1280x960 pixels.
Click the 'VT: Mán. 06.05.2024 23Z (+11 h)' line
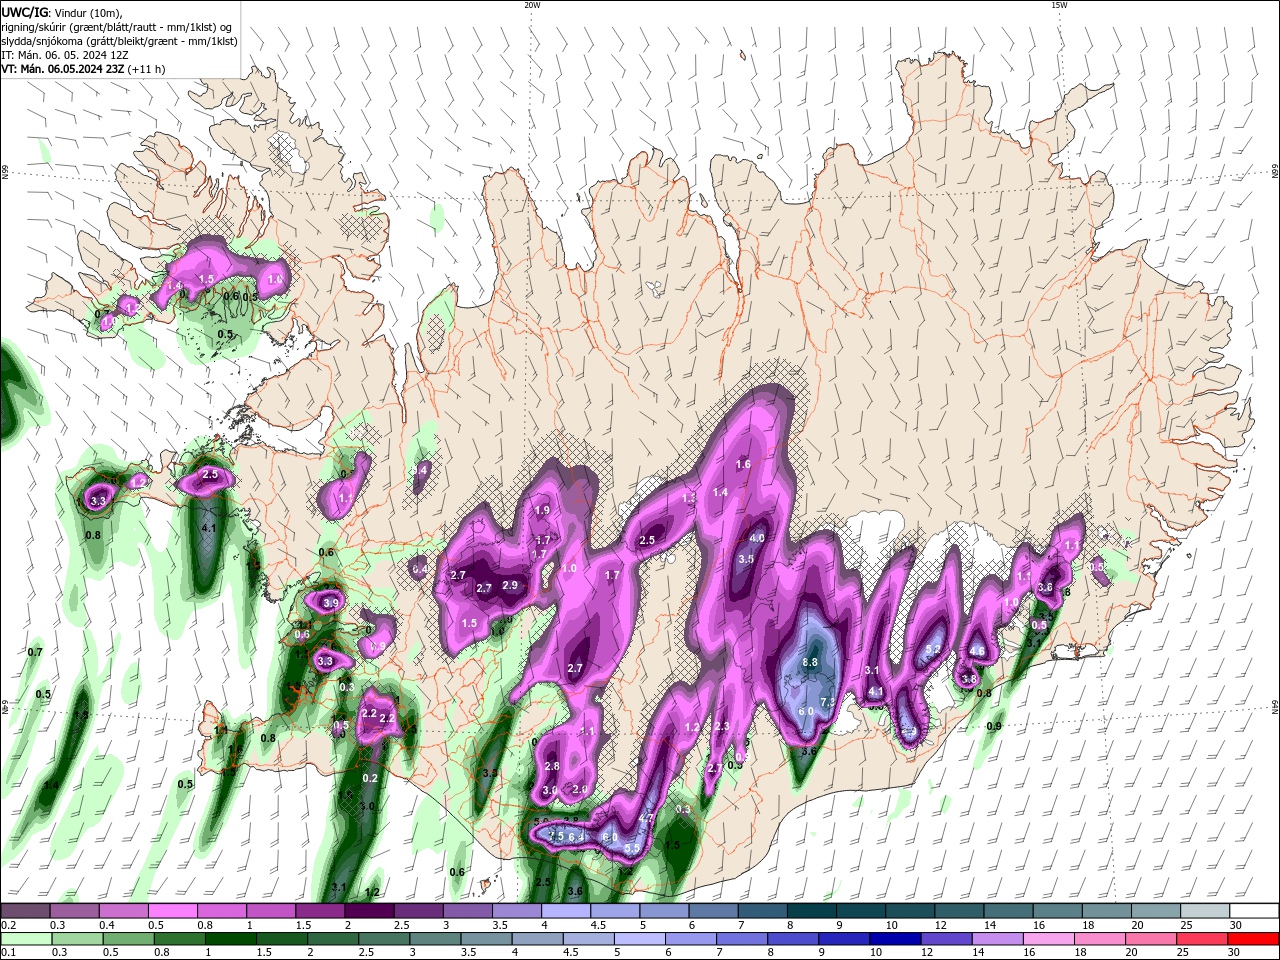(x=83, y=69)
